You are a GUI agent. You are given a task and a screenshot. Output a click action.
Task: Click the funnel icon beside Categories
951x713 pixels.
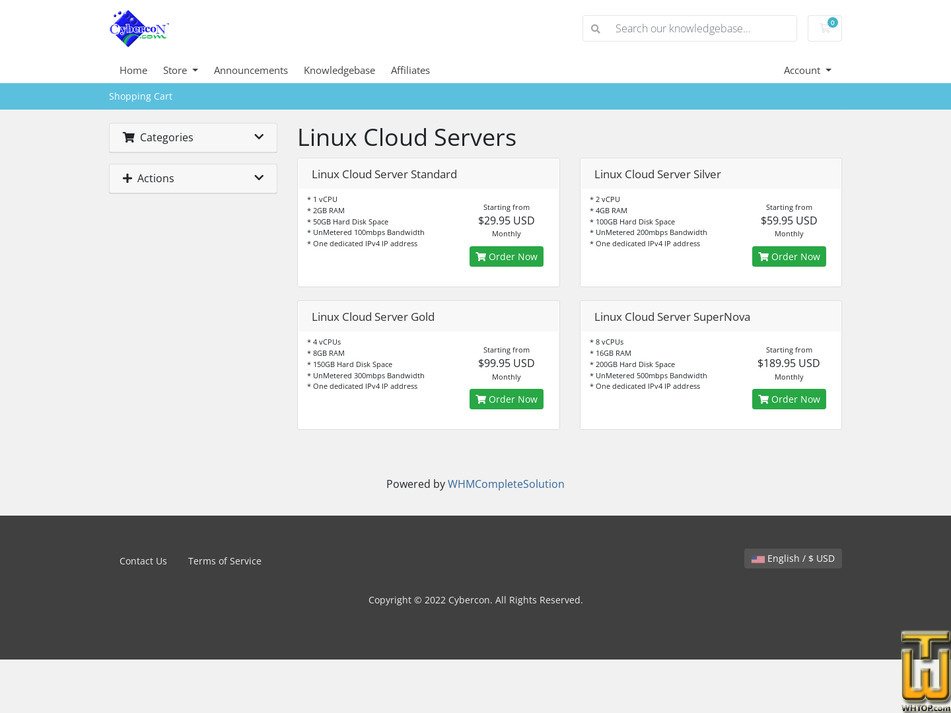tap(128, 137)
